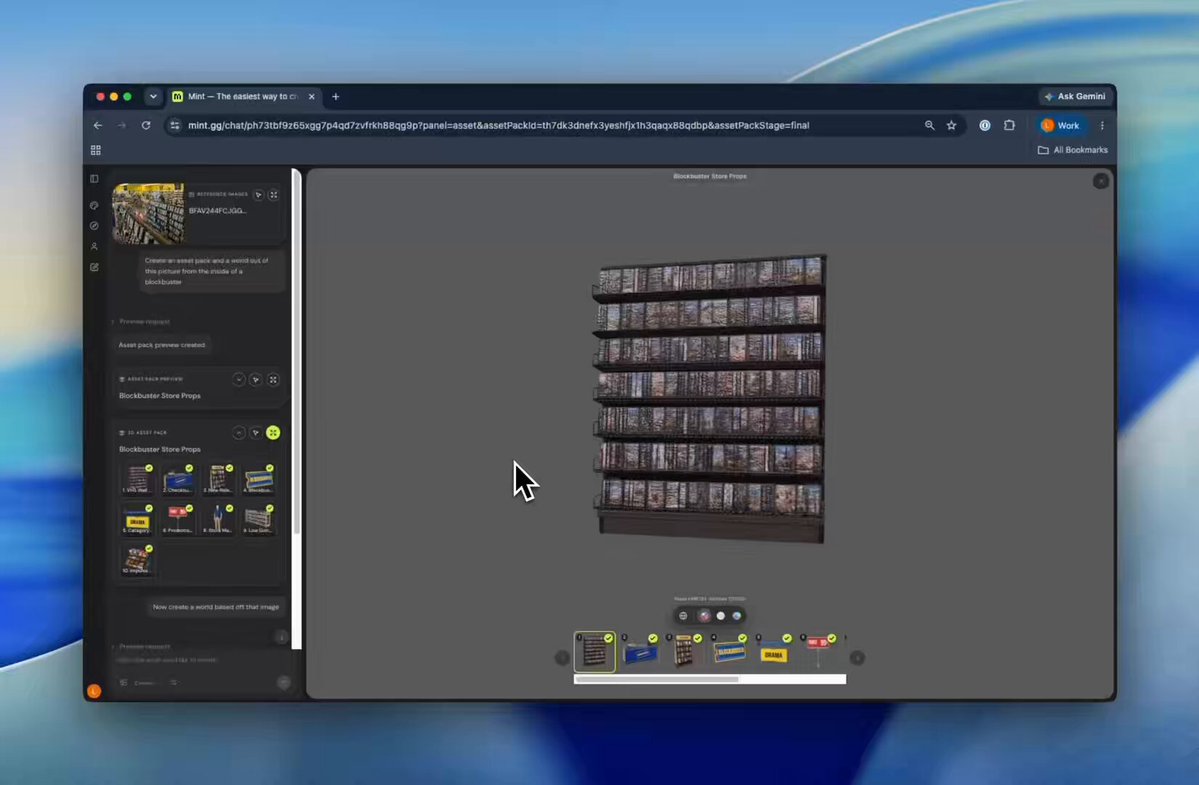1199x785 pixels.
Task: Select carousel thumbnail 4 Blockbuster sign
Action: (x=729, y=652)
